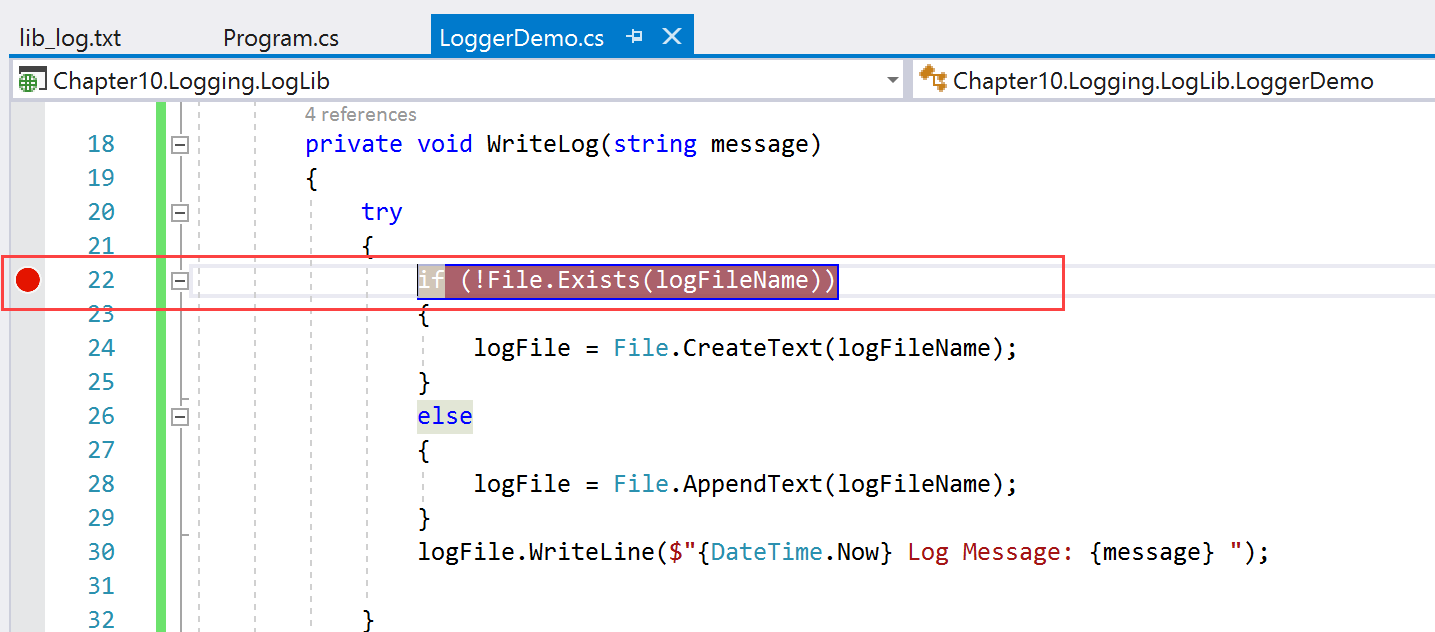Remove the red breakpoint on line 22
Image resolution: width=1435 pixels, height=632 pixels.
point(28,281)
